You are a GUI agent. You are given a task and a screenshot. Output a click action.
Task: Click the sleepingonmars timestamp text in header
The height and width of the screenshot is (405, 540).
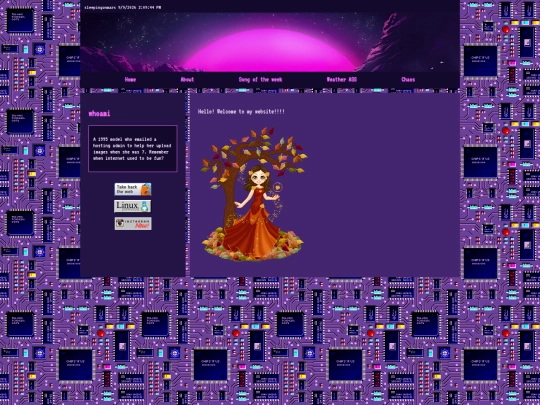coord(123,7)
